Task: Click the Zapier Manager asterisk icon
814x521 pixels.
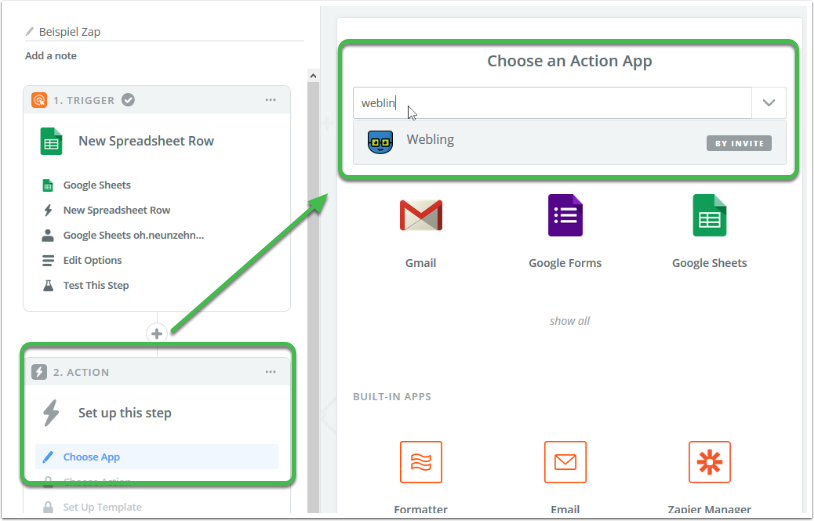Action: [710, 462]
